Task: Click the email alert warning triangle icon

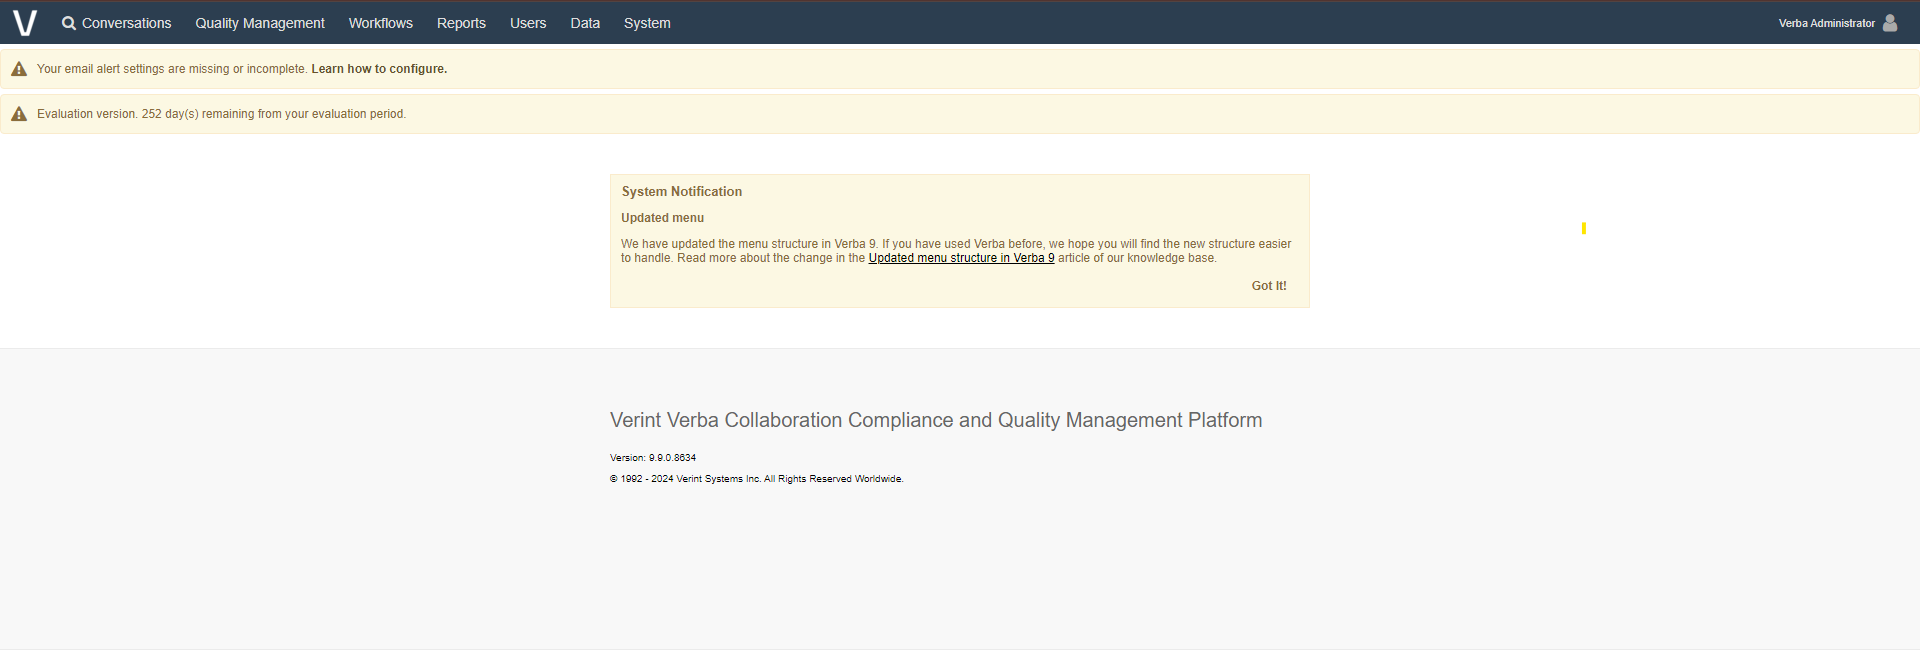Action: [19, 69]
